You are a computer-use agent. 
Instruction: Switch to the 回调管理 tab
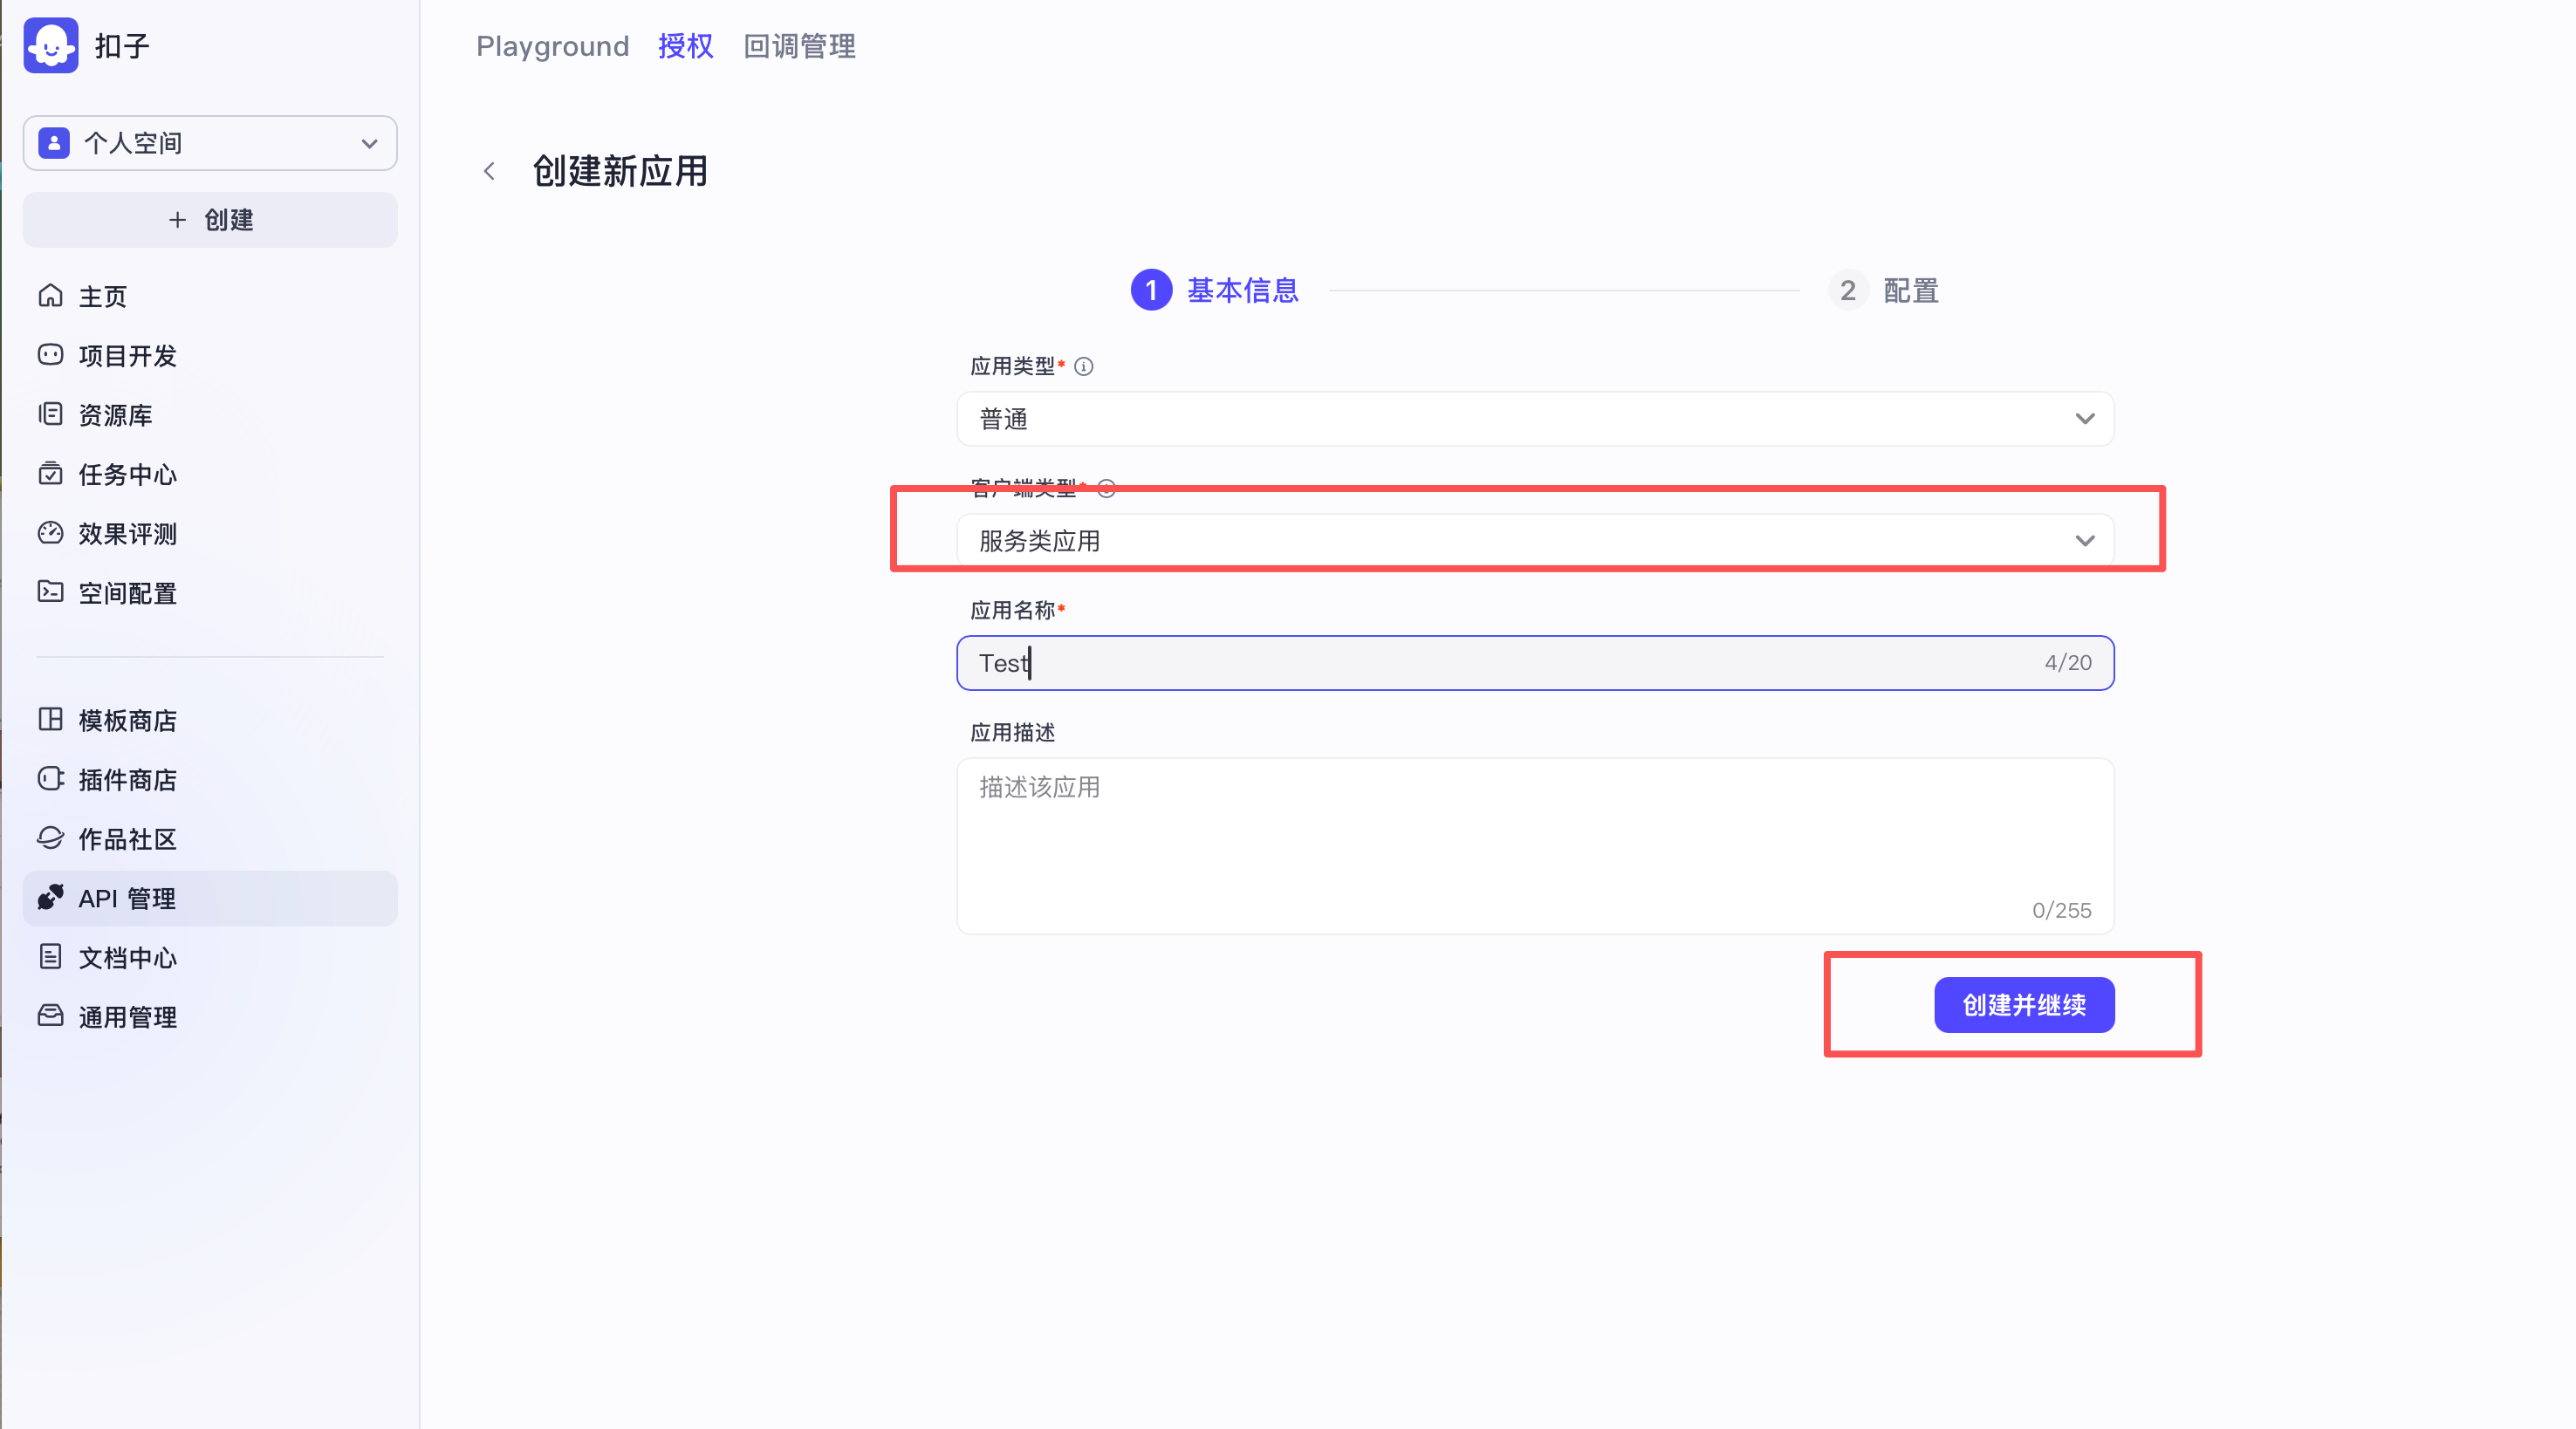tap(799, 46)
